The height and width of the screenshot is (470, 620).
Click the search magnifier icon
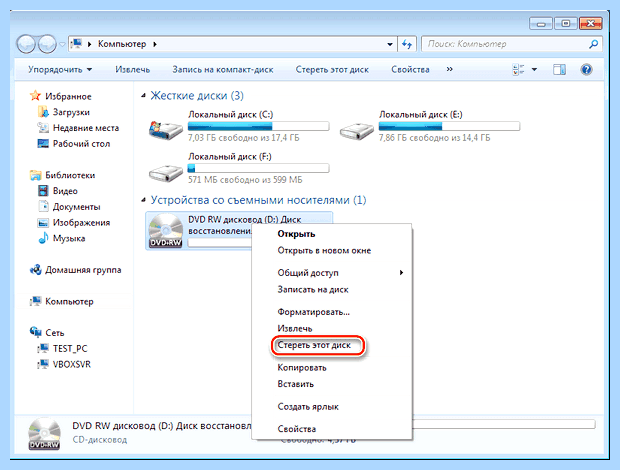tap(593, 44)
